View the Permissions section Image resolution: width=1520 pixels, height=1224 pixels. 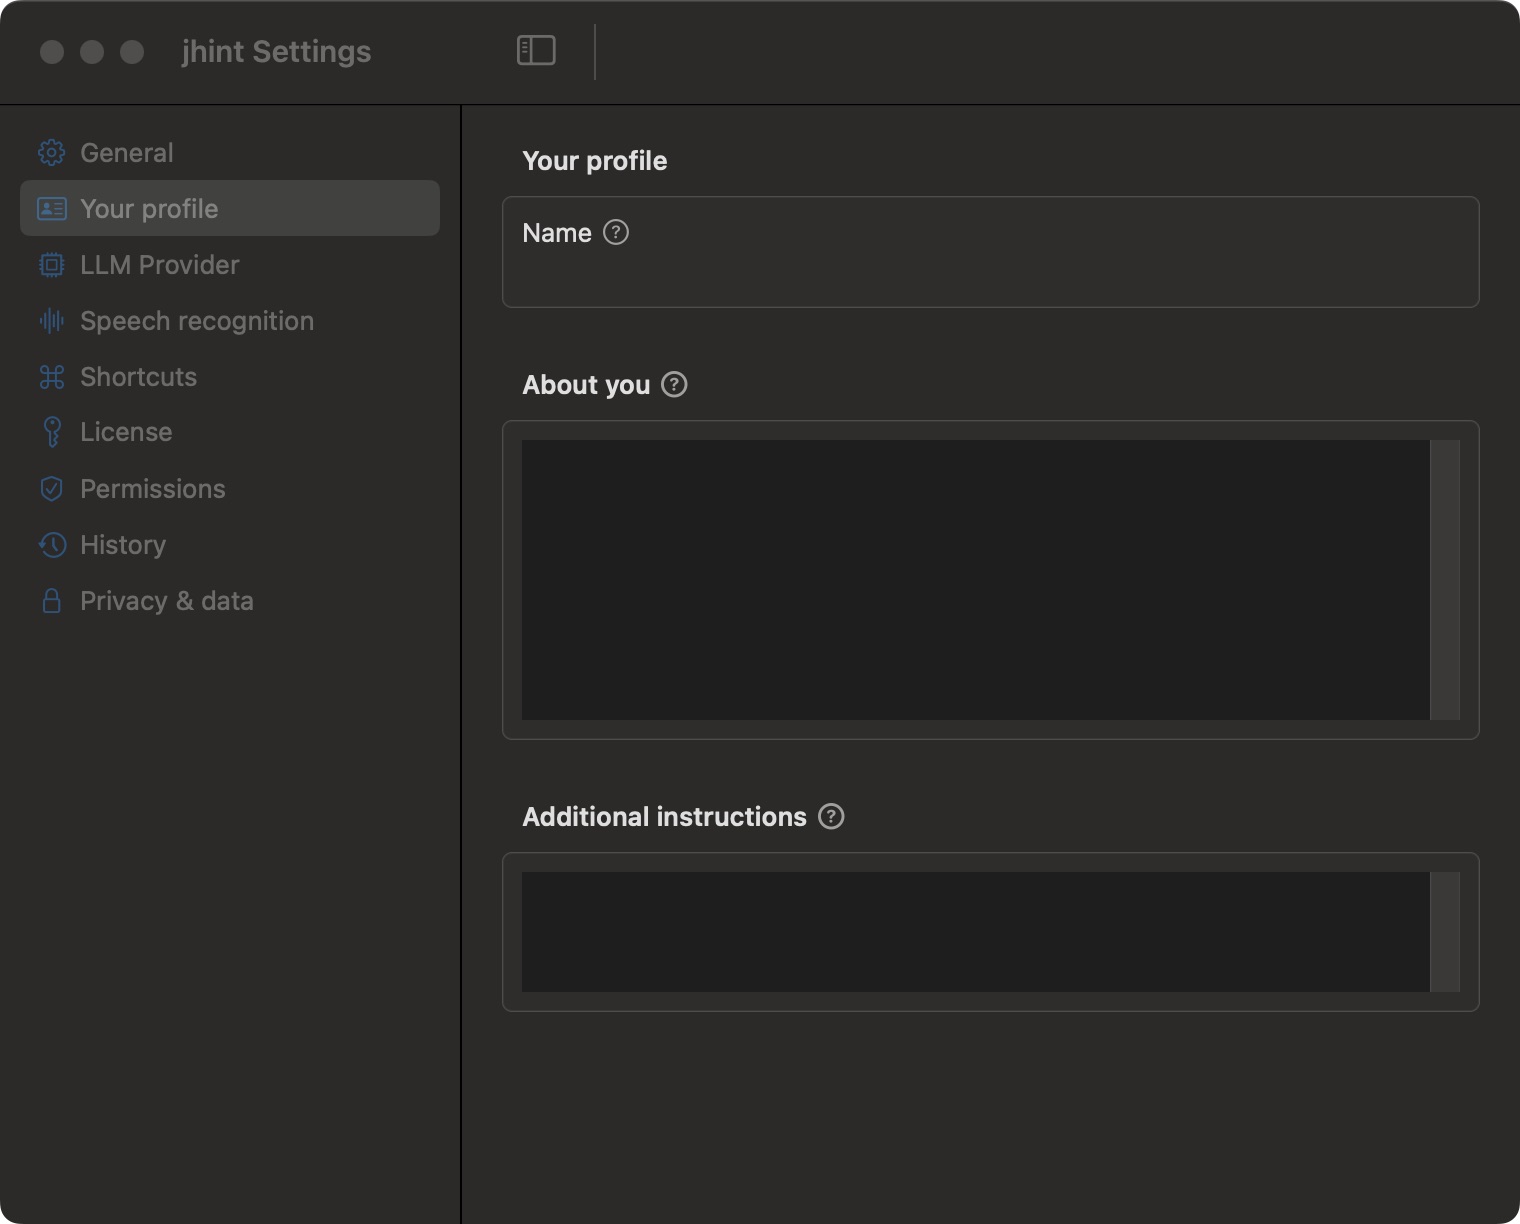230,489
